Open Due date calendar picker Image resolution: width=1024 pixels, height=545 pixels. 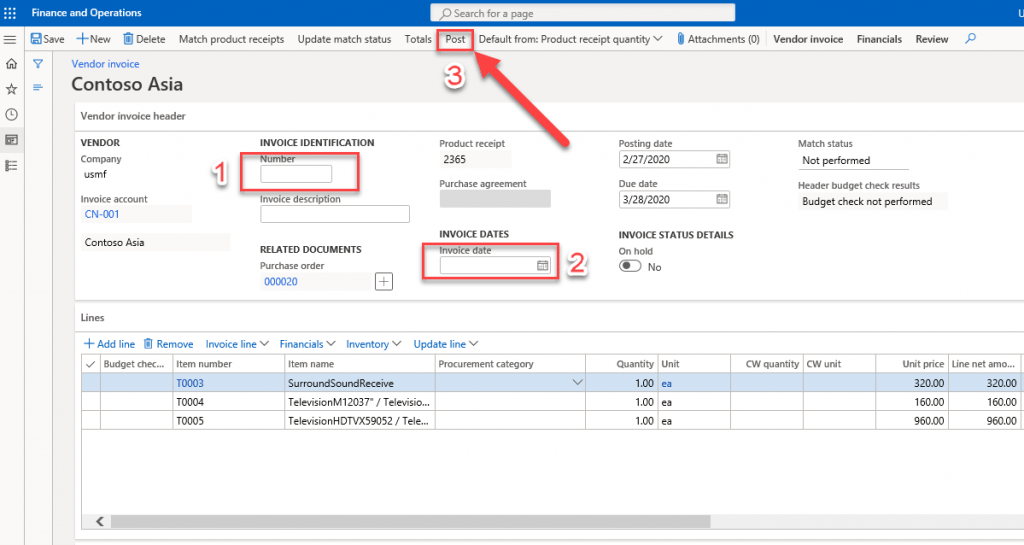722,200
